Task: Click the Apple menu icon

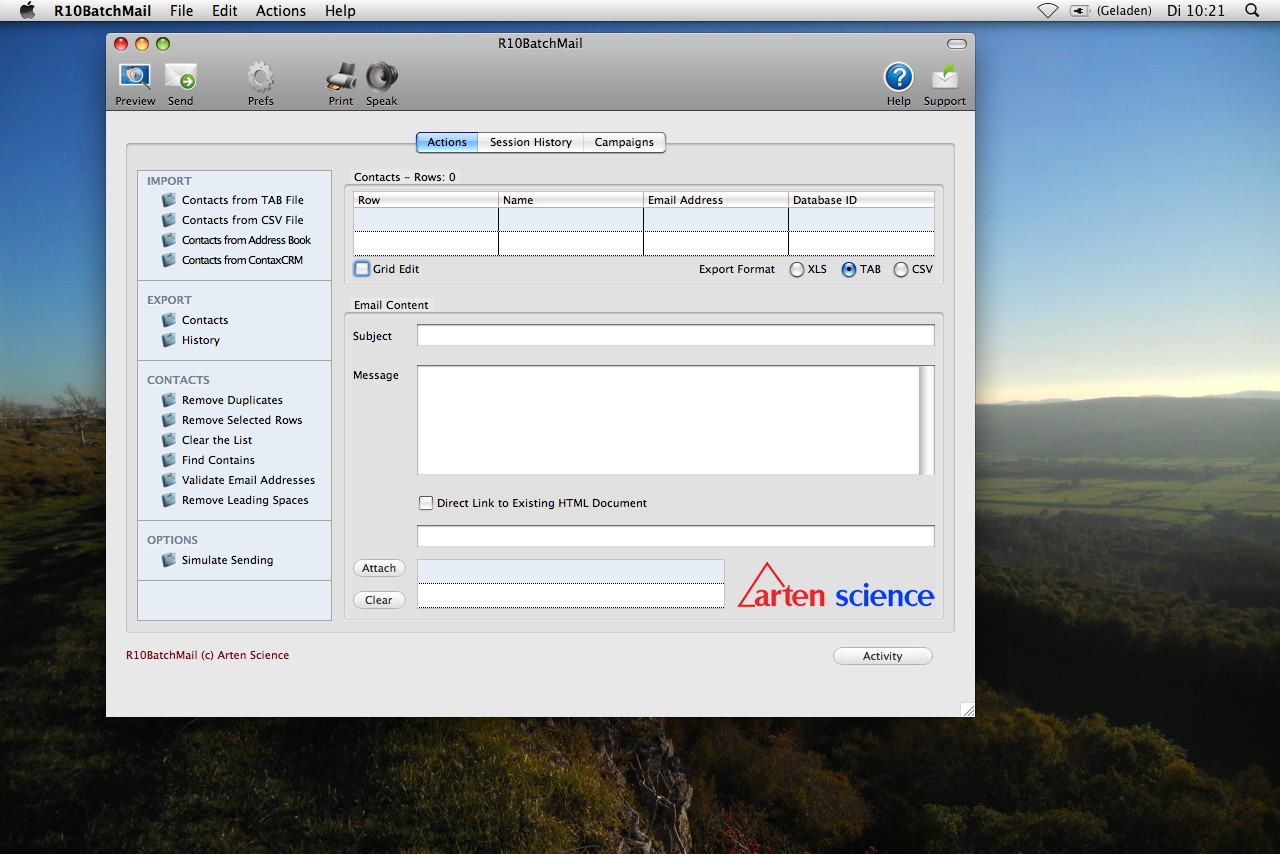Action: tap(27, 10)
